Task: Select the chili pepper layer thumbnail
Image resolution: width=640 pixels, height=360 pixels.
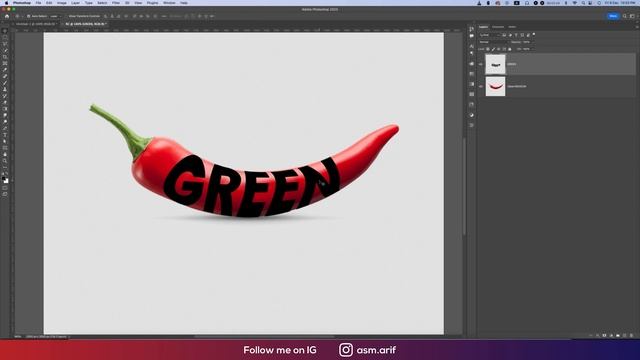Action: click(x=495, y=86)
